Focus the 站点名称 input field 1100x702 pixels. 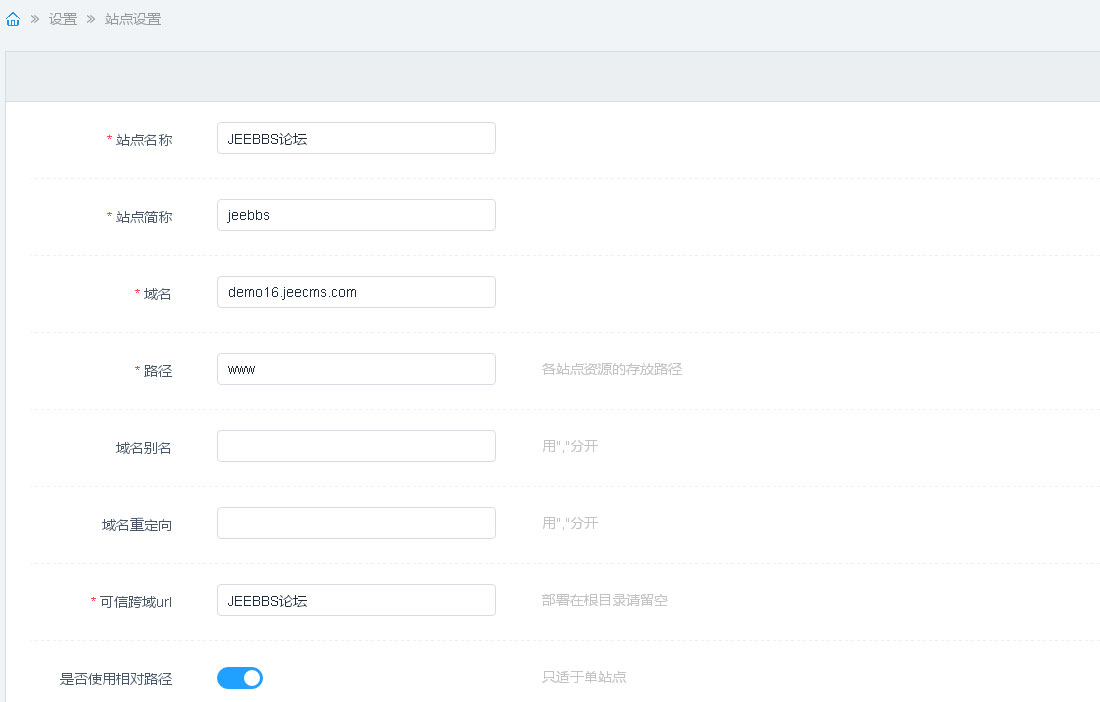click(x=356, y=138)
